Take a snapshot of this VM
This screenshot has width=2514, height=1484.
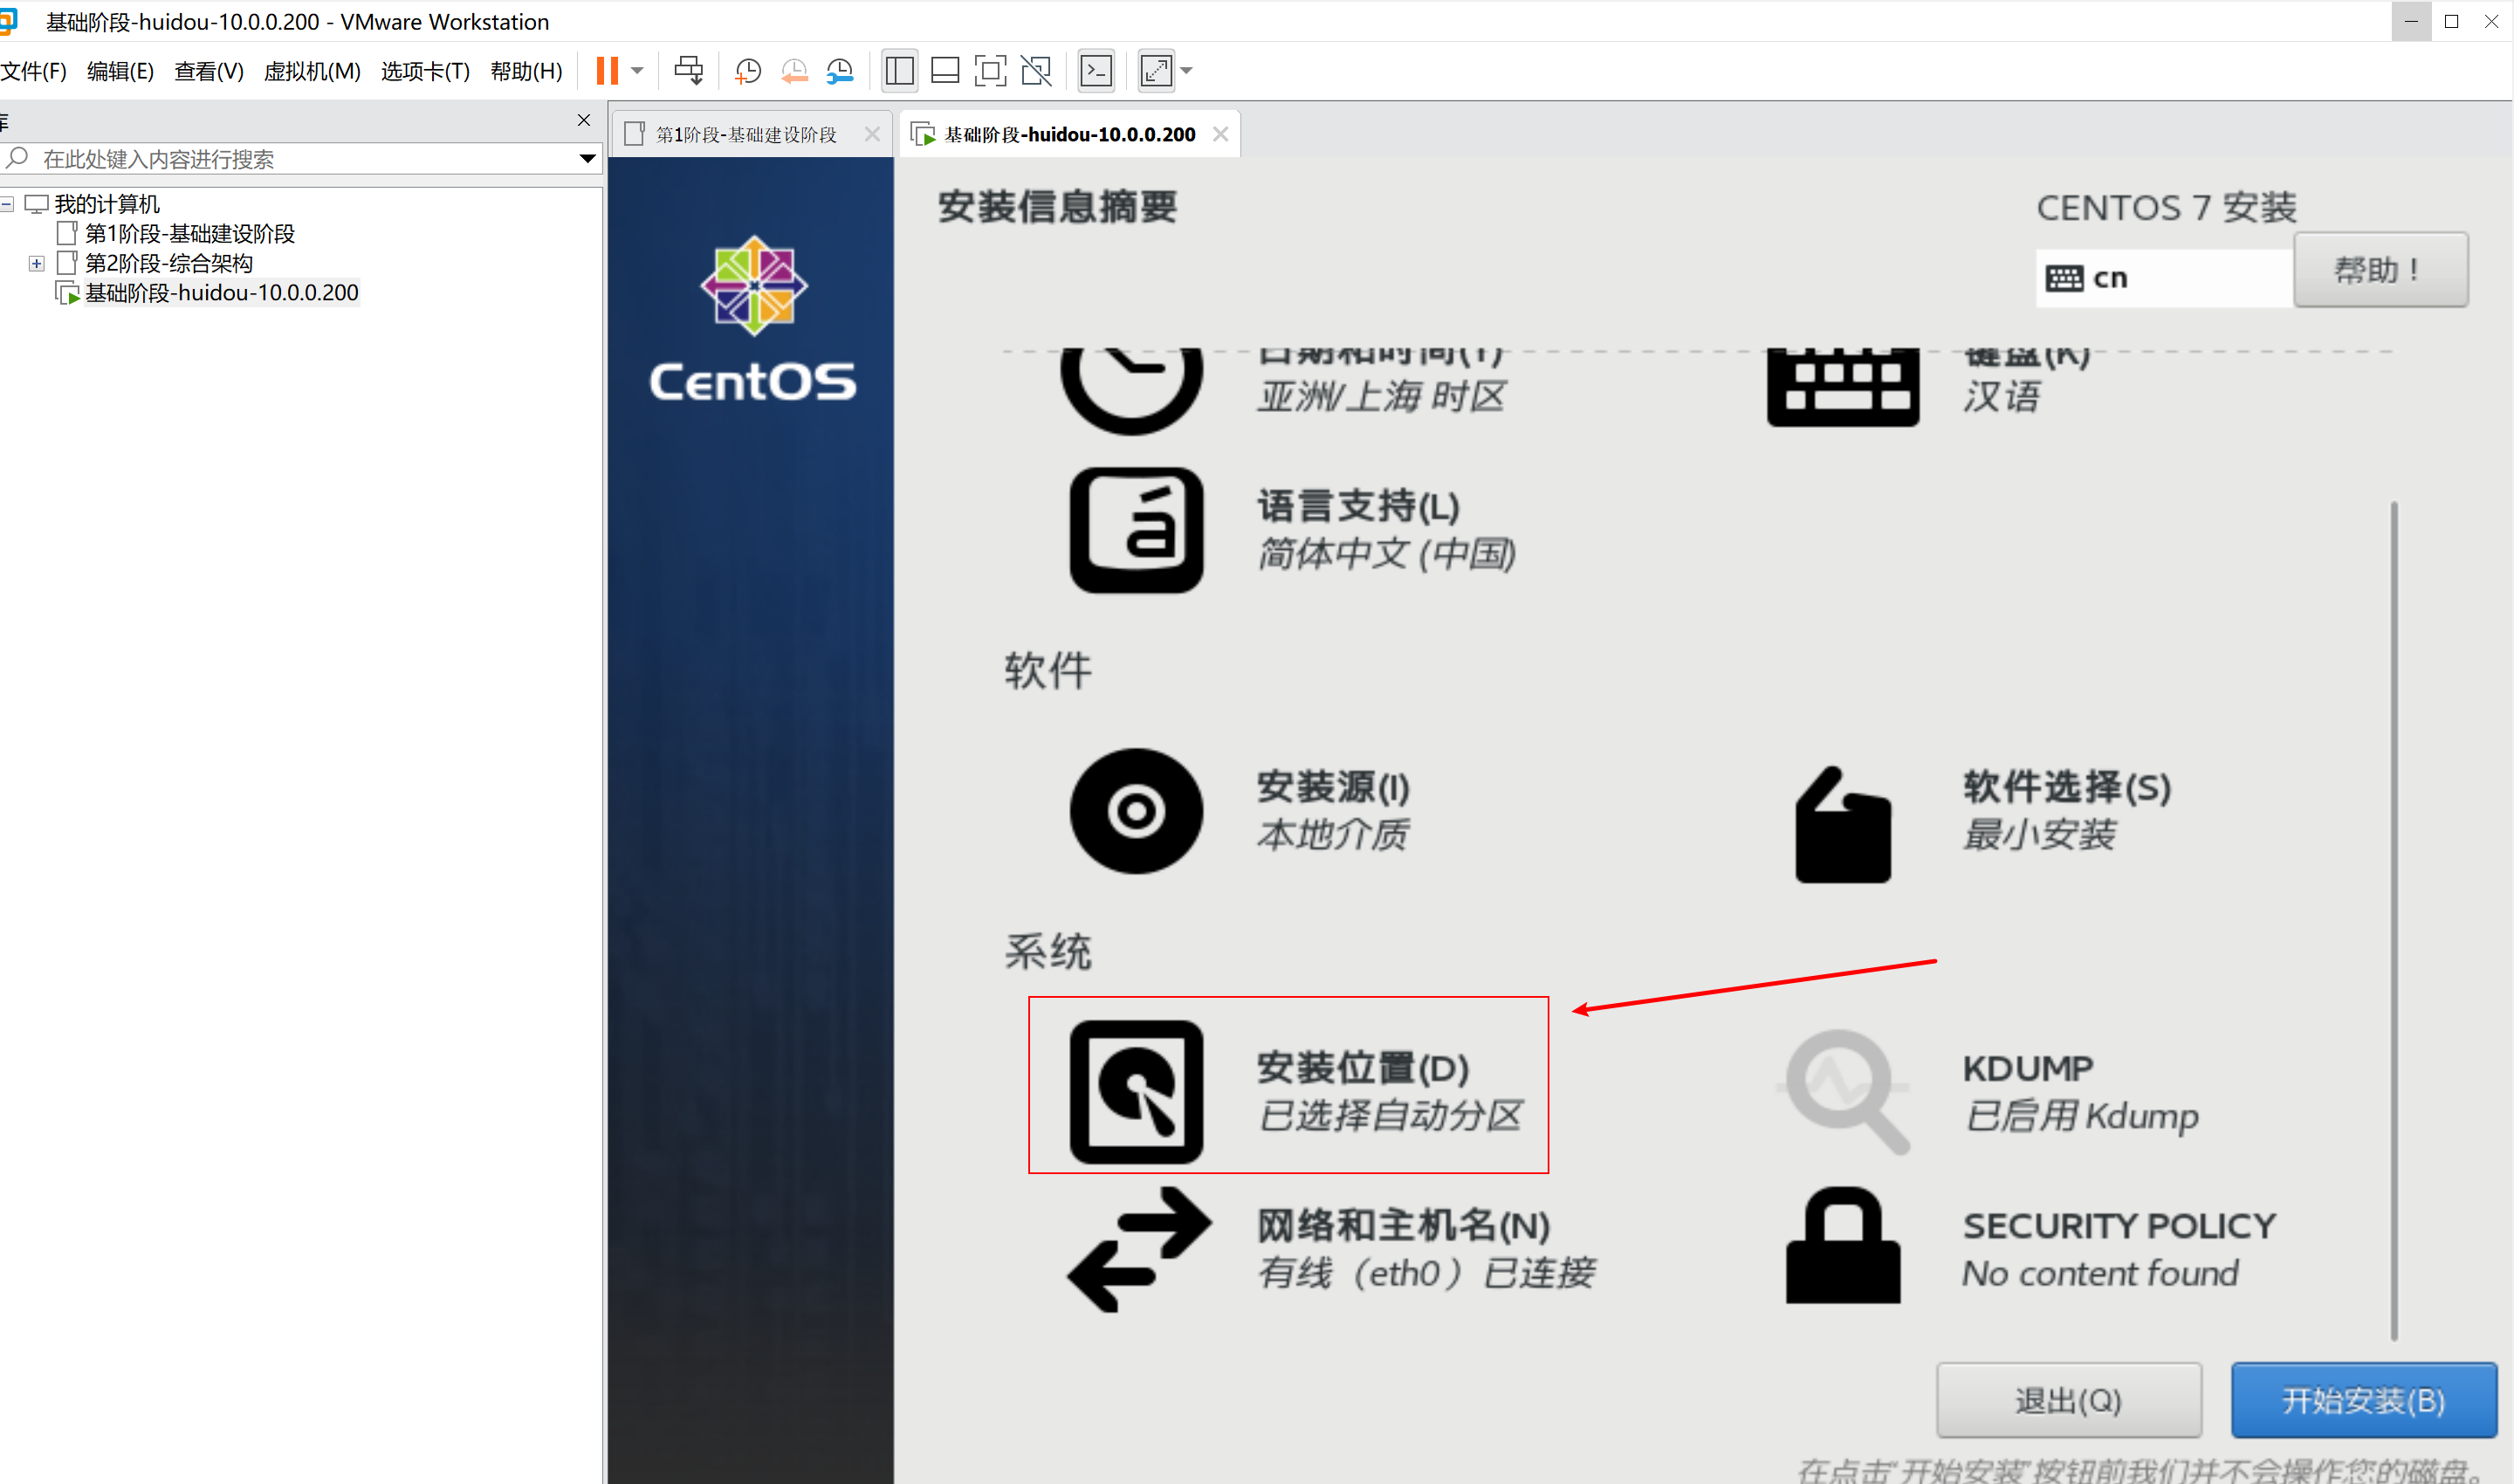pos(748,70)
